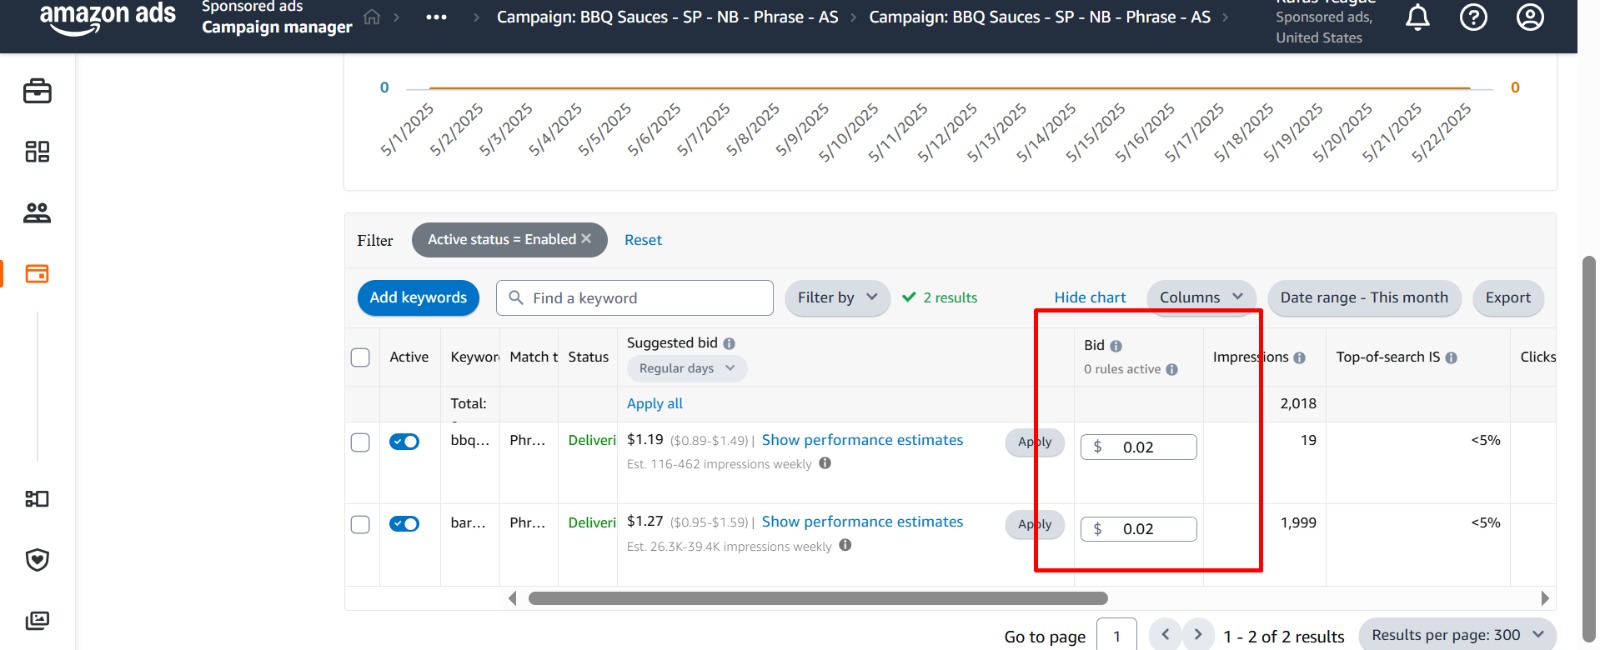1600x650 pixels.
Task: Open notifications bell icon
Action: pos(1417,17)
